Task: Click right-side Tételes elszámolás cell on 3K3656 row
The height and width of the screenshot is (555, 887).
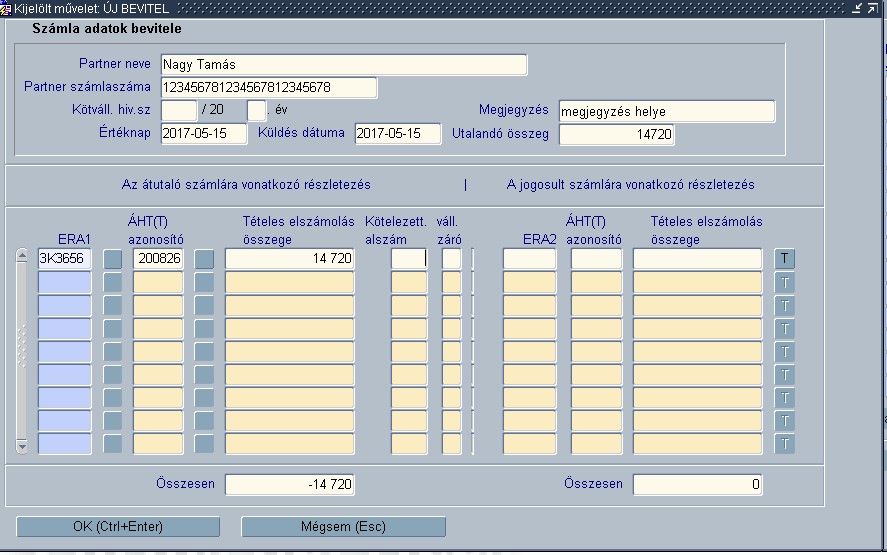Action: click(x=697, y=259)
